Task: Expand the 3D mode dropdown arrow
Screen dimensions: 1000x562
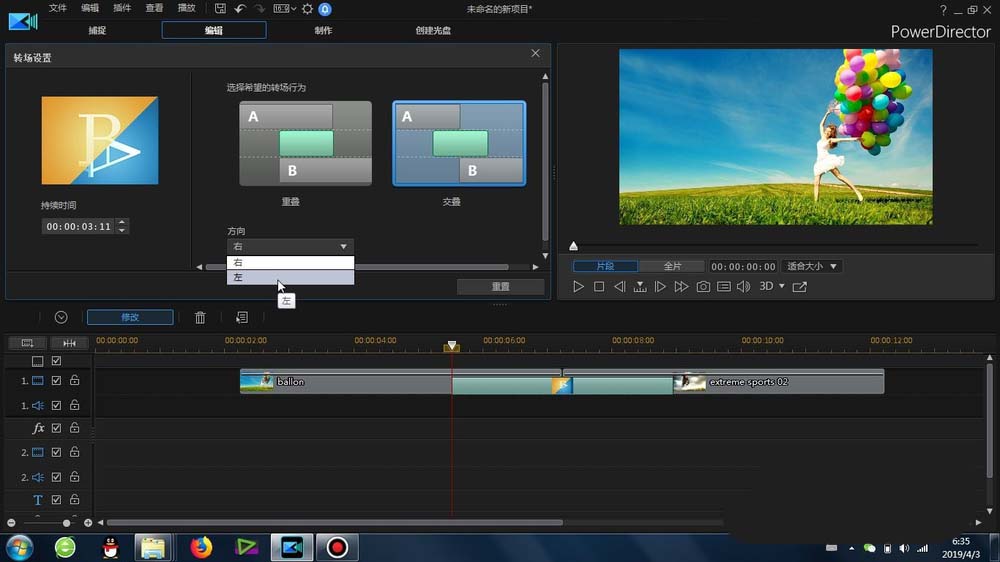Action: [781, 287]
